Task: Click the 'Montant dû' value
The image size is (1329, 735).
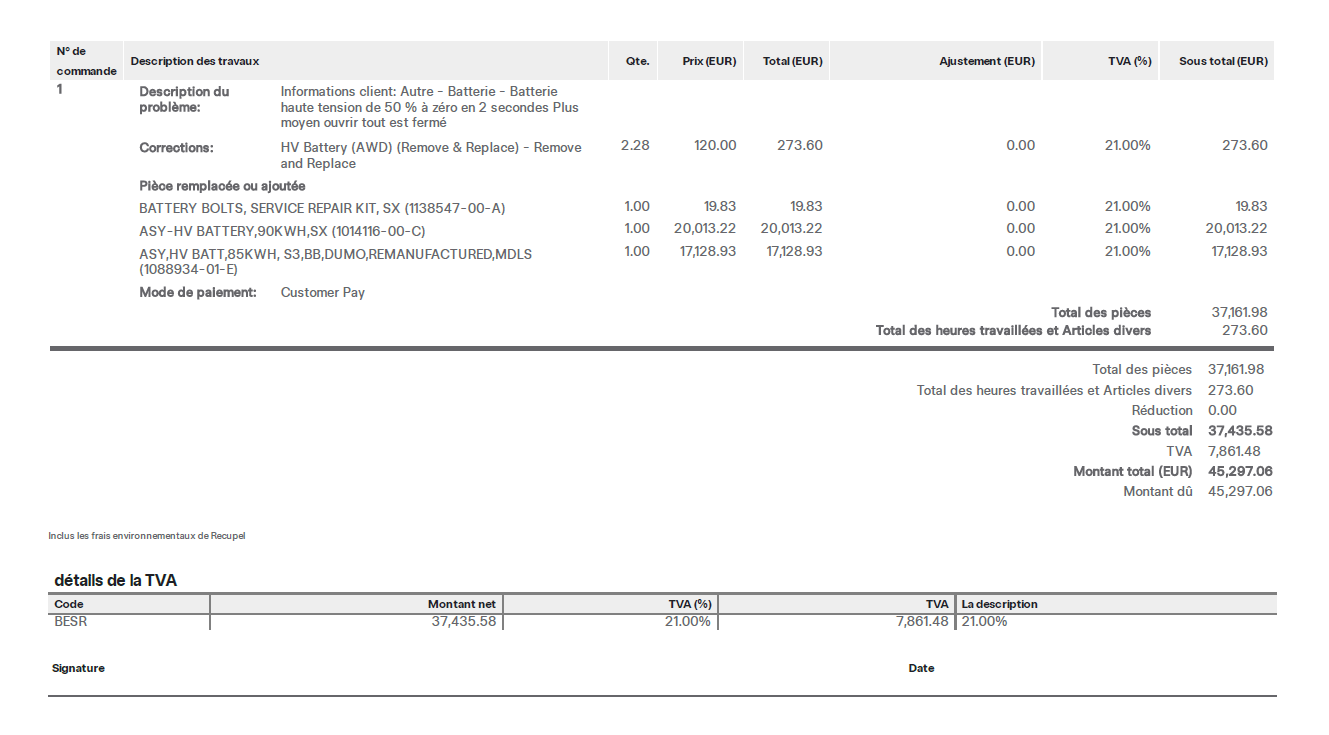Action: tap(1240, 491)
